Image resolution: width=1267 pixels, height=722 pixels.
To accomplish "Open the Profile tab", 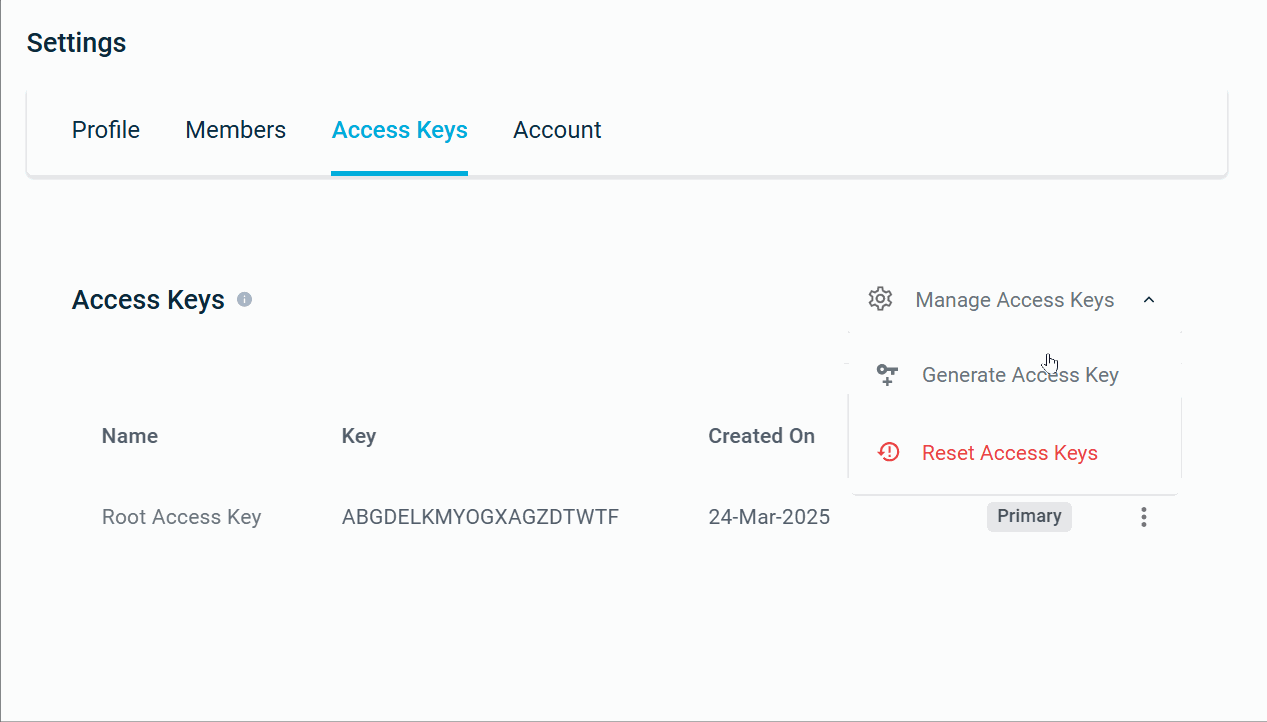I will pos(106,130).
